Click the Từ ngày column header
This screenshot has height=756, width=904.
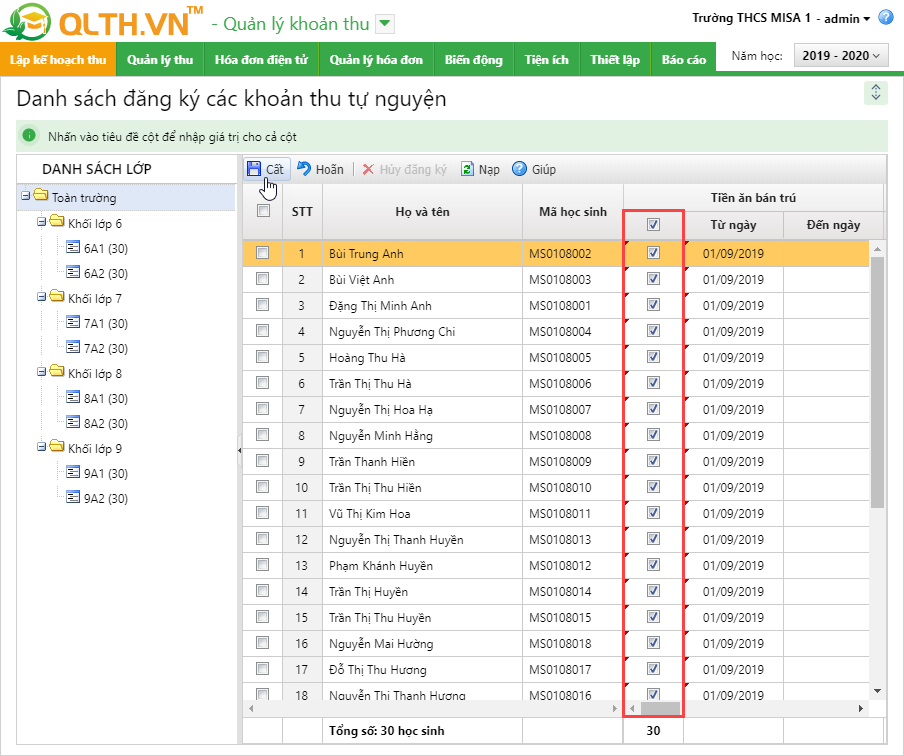point(733,225)
